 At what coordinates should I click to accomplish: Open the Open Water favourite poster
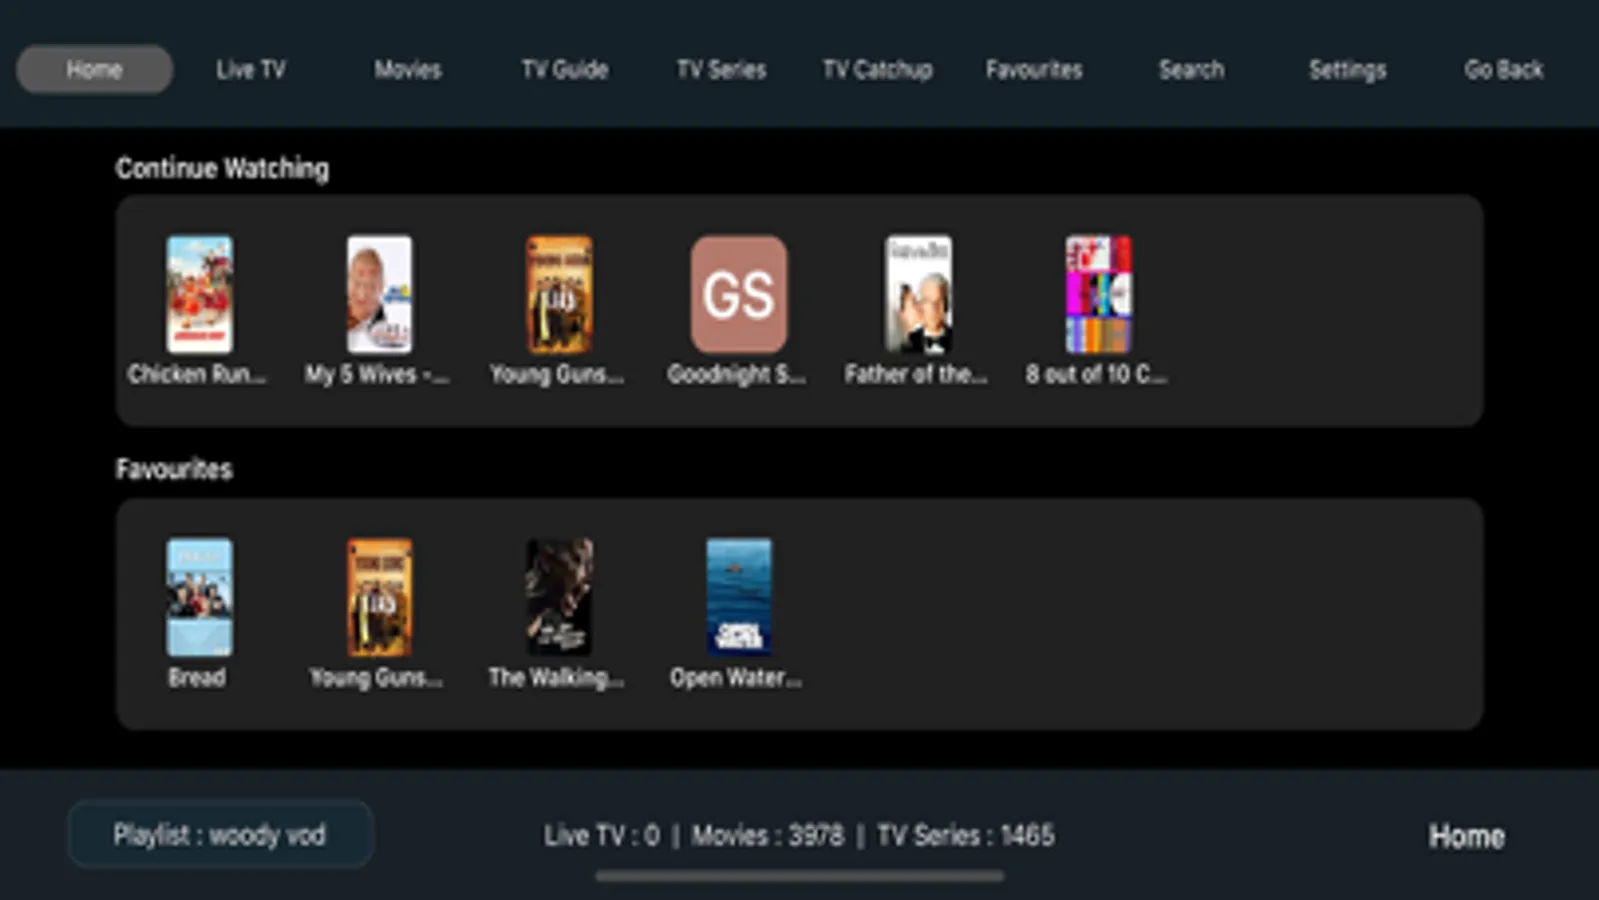739,597
